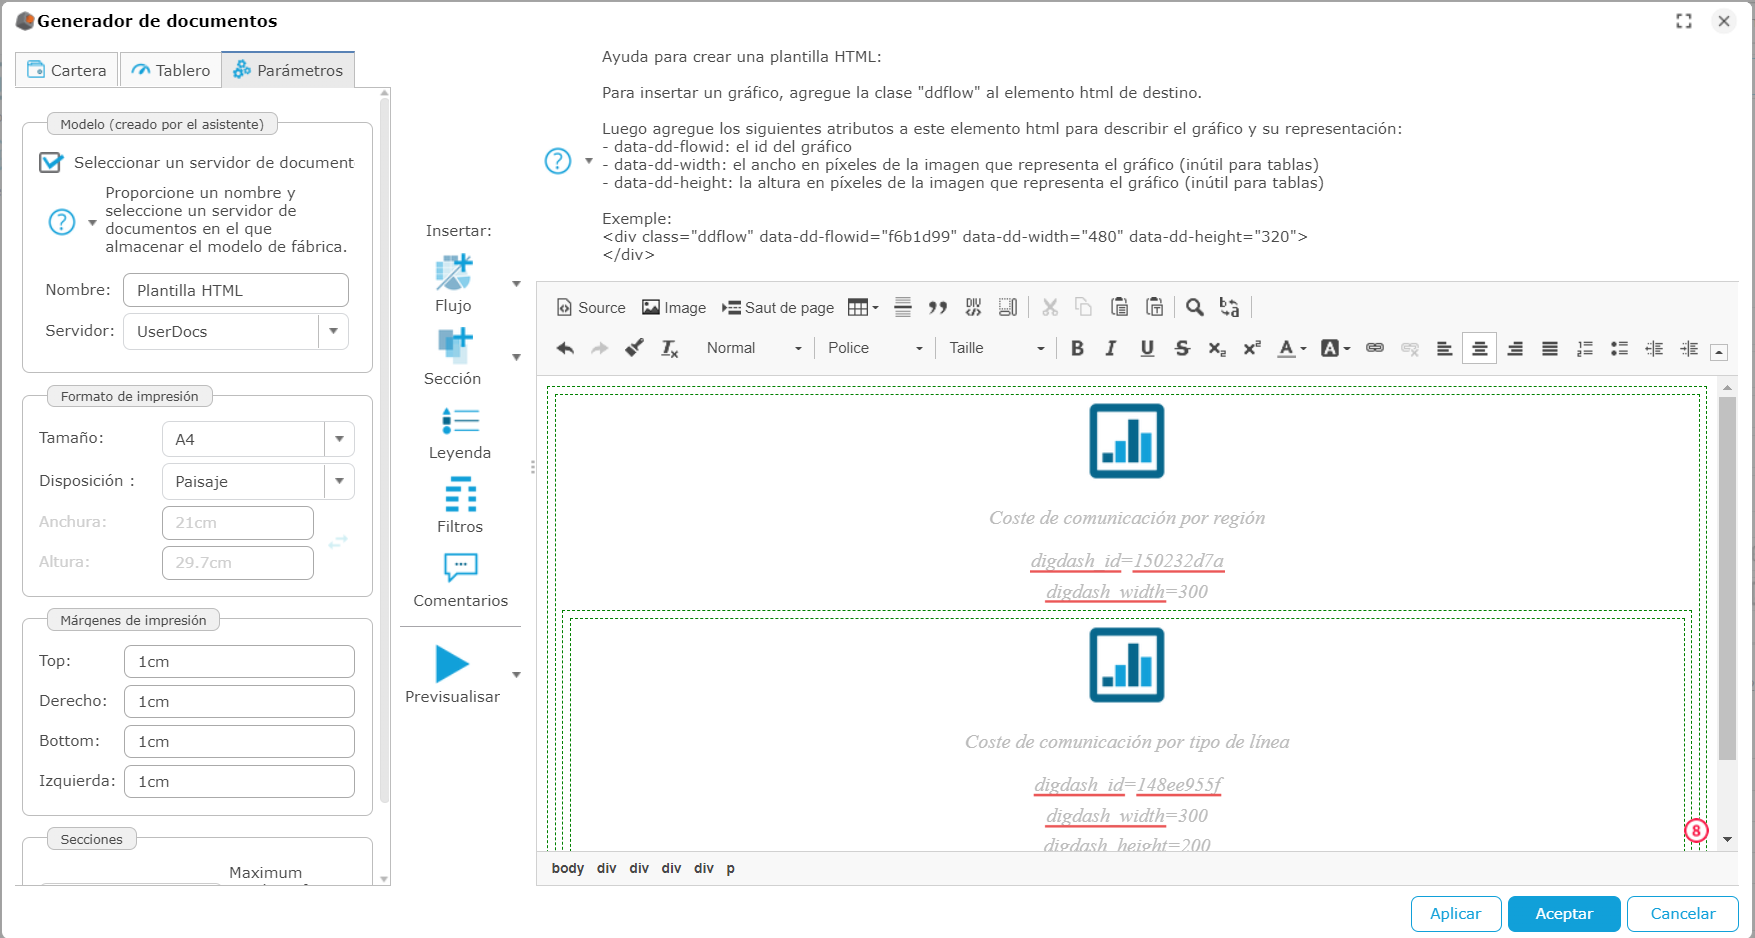Toggle bulleted list
1755x938 pixels.
1620,348
